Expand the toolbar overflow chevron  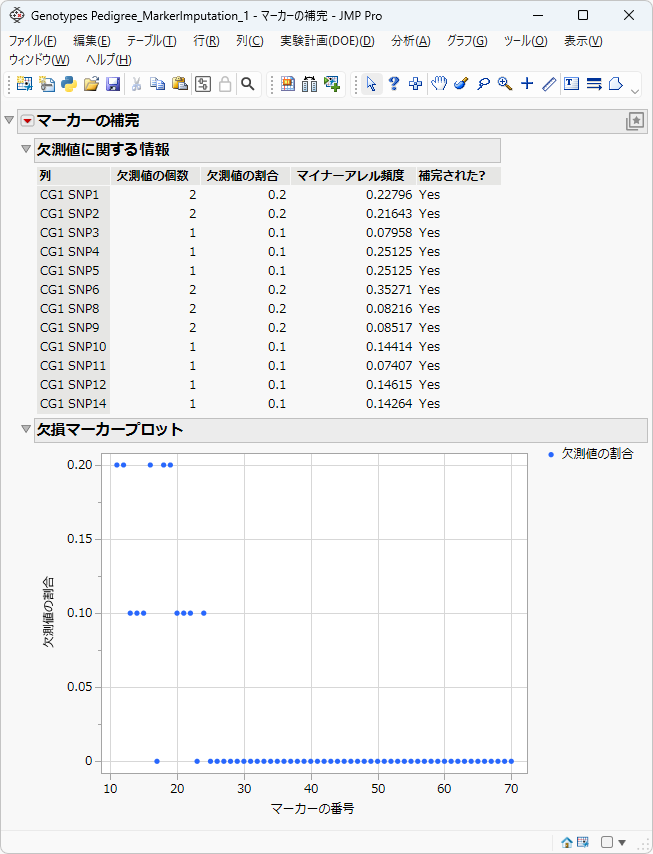635,92
